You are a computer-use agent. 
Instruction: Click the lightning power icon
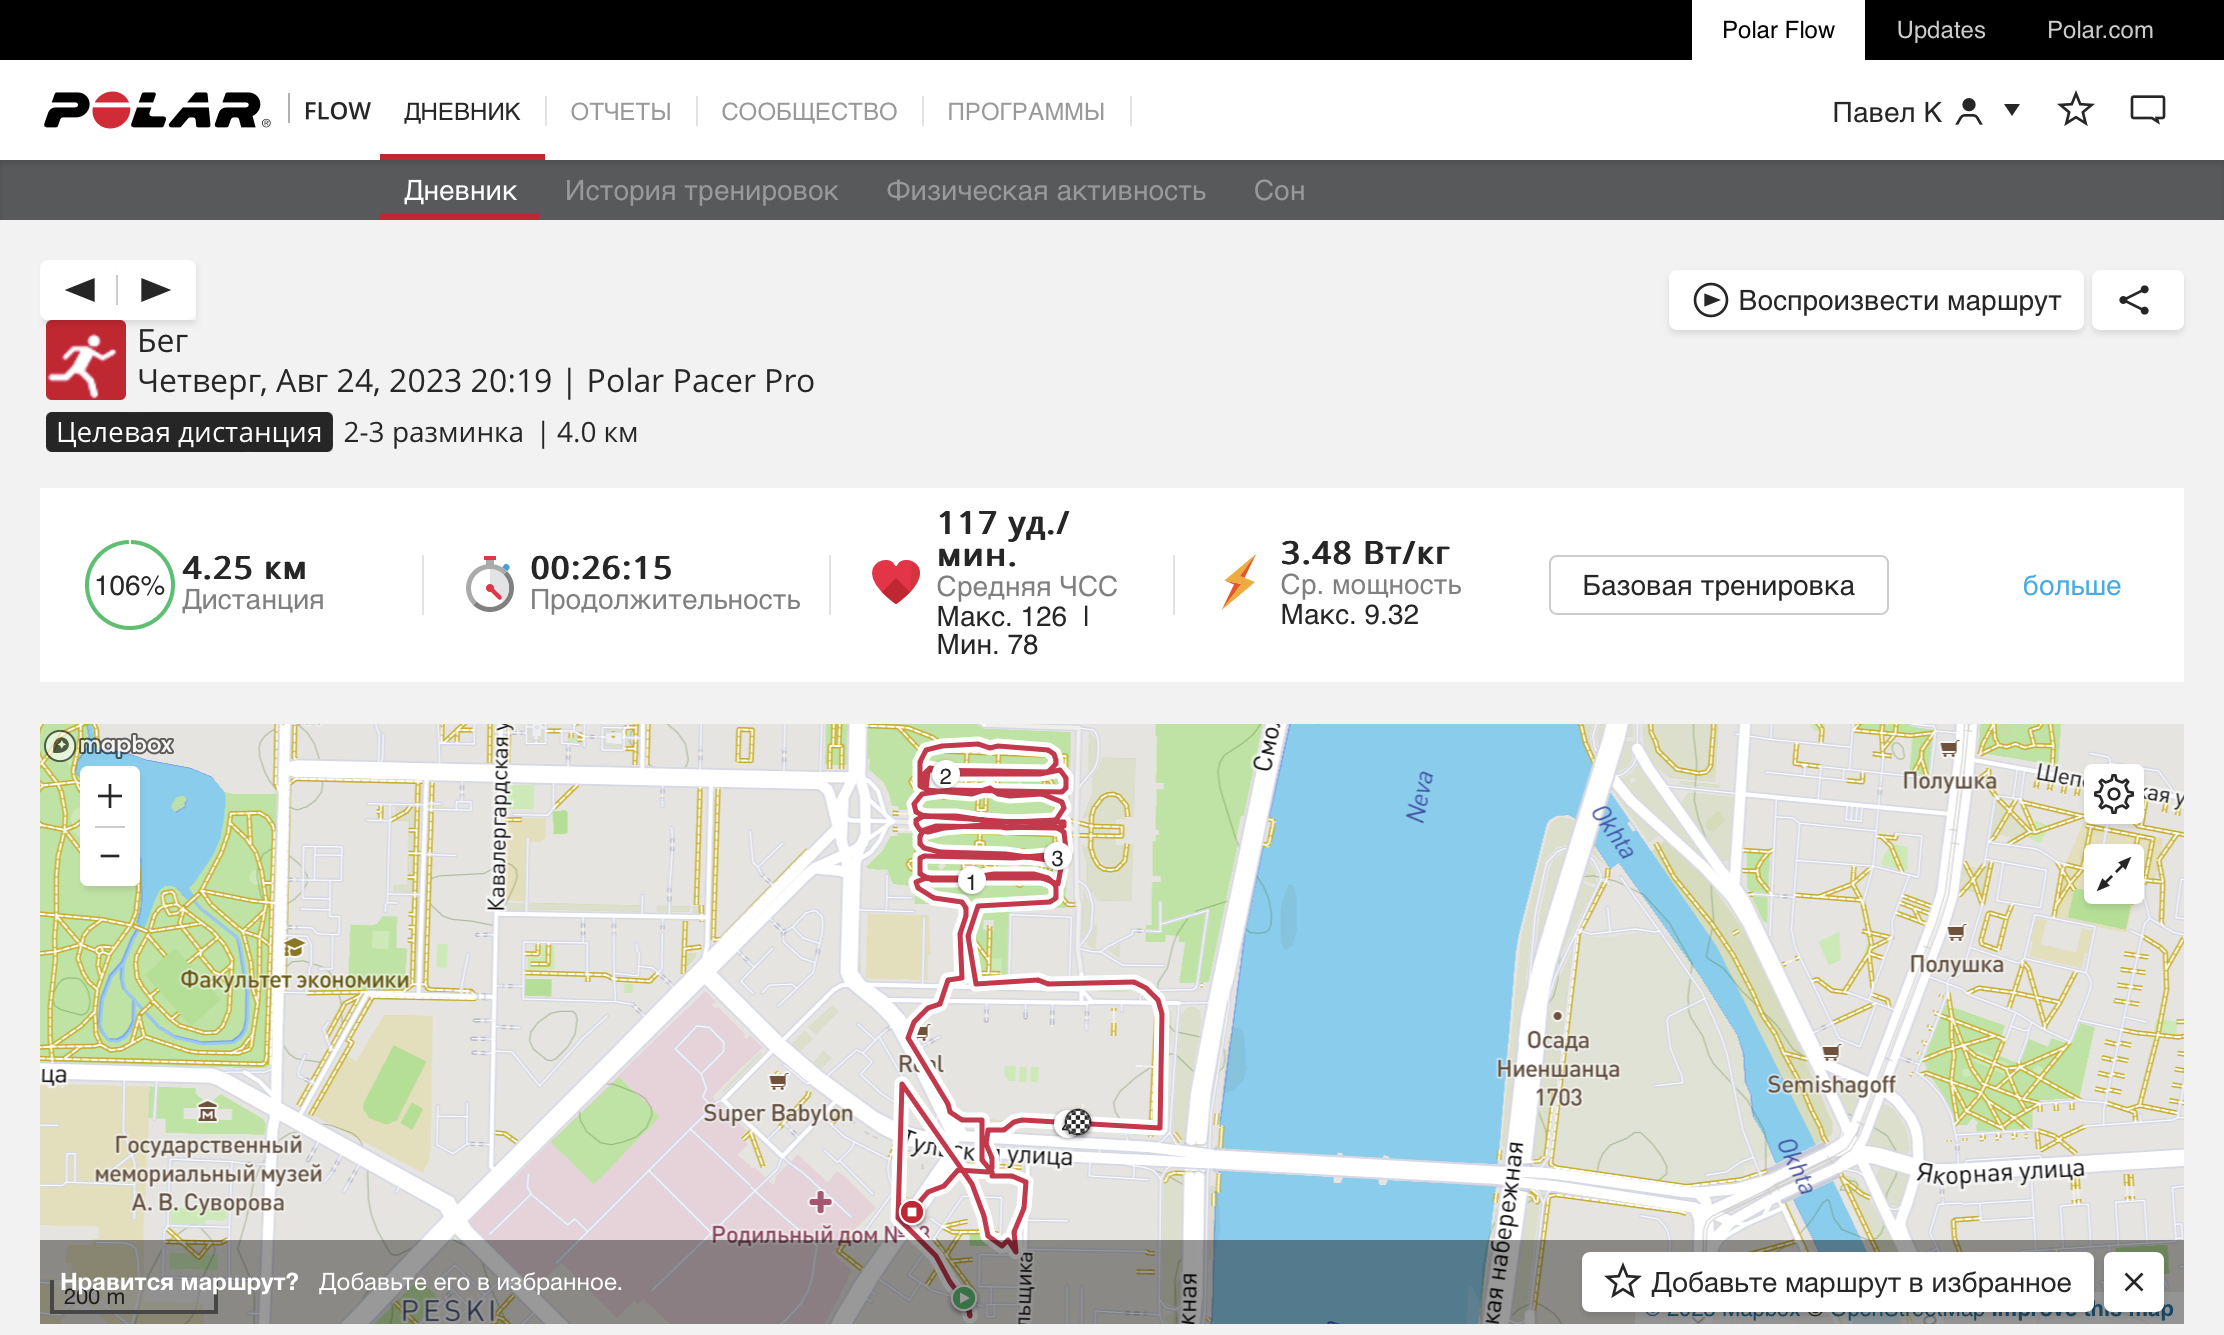coord(1240,581)
